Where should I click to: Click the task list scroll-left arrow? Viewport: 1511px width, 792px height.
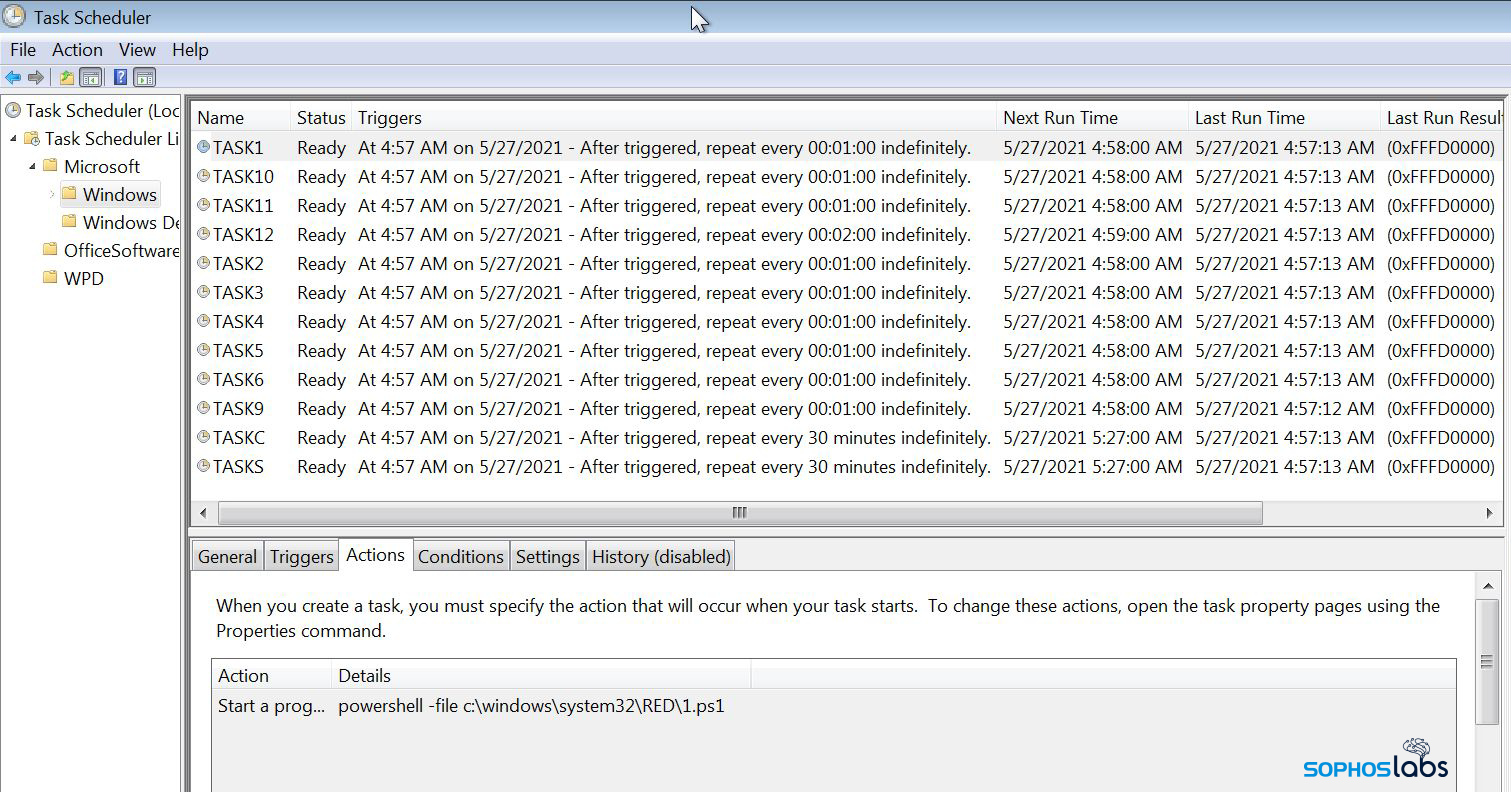click(204, 513)
